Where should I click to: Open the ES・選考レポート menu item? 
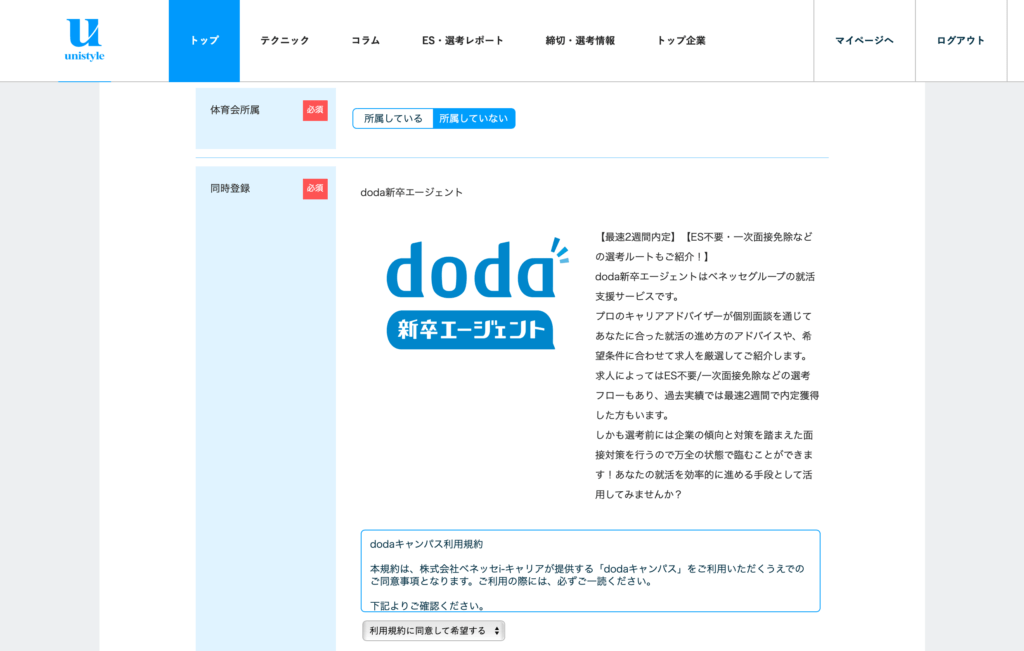click(x=462, y=40)
